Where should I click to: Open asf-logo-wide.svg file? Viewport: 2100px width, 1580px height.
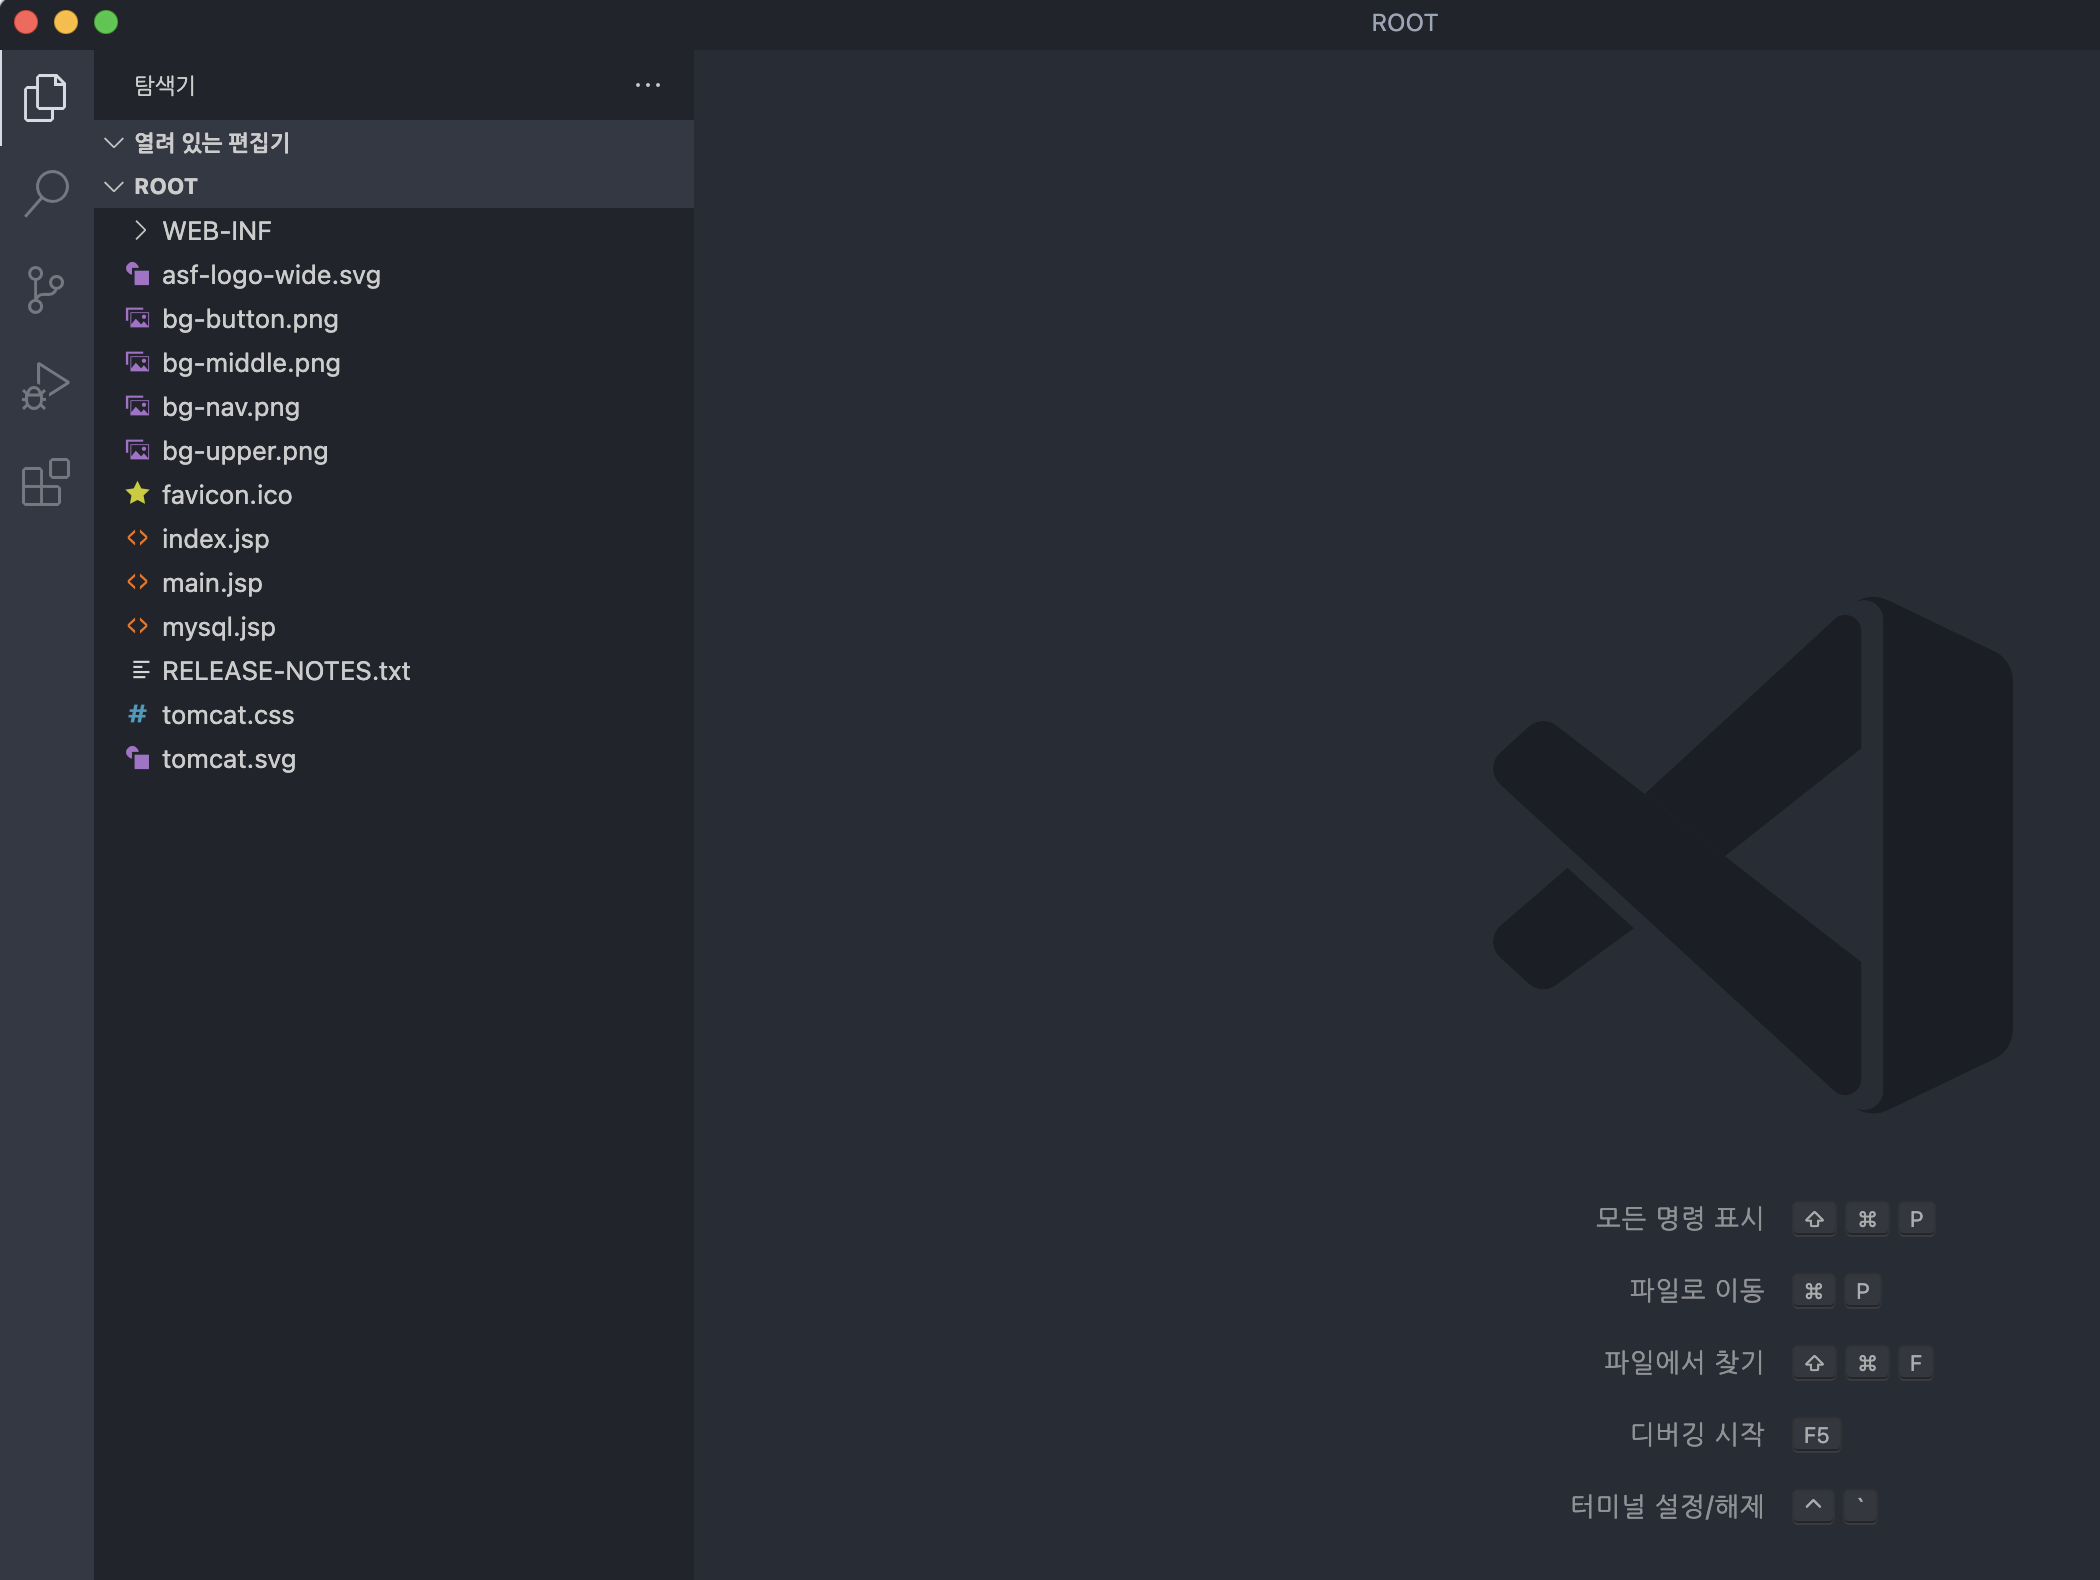coord(271,275)
